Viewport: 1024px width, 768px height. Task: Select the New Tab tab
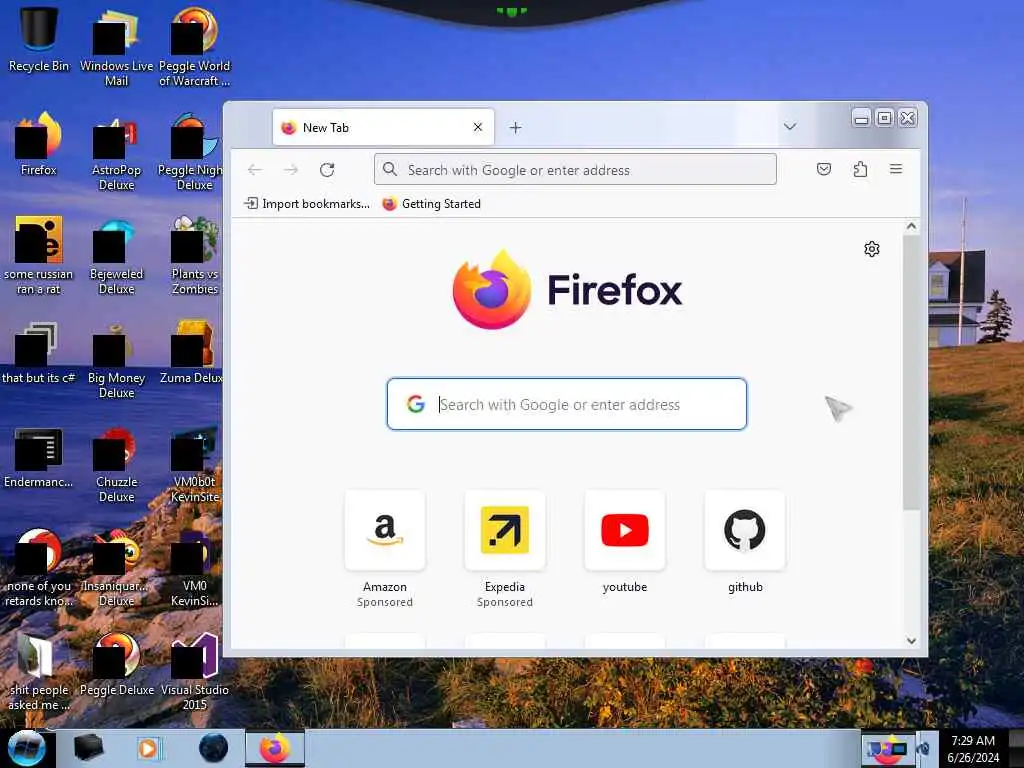point(383,127)
